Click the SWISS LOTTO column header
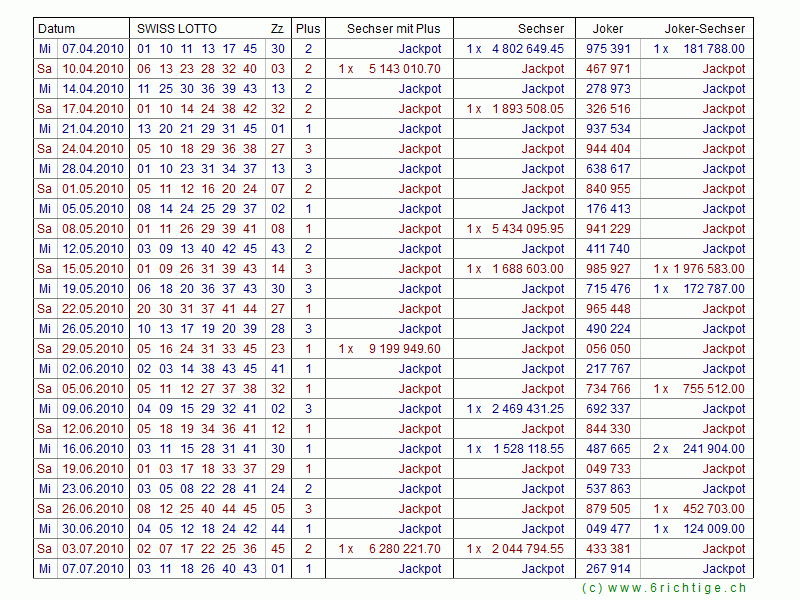 (177, 29)
